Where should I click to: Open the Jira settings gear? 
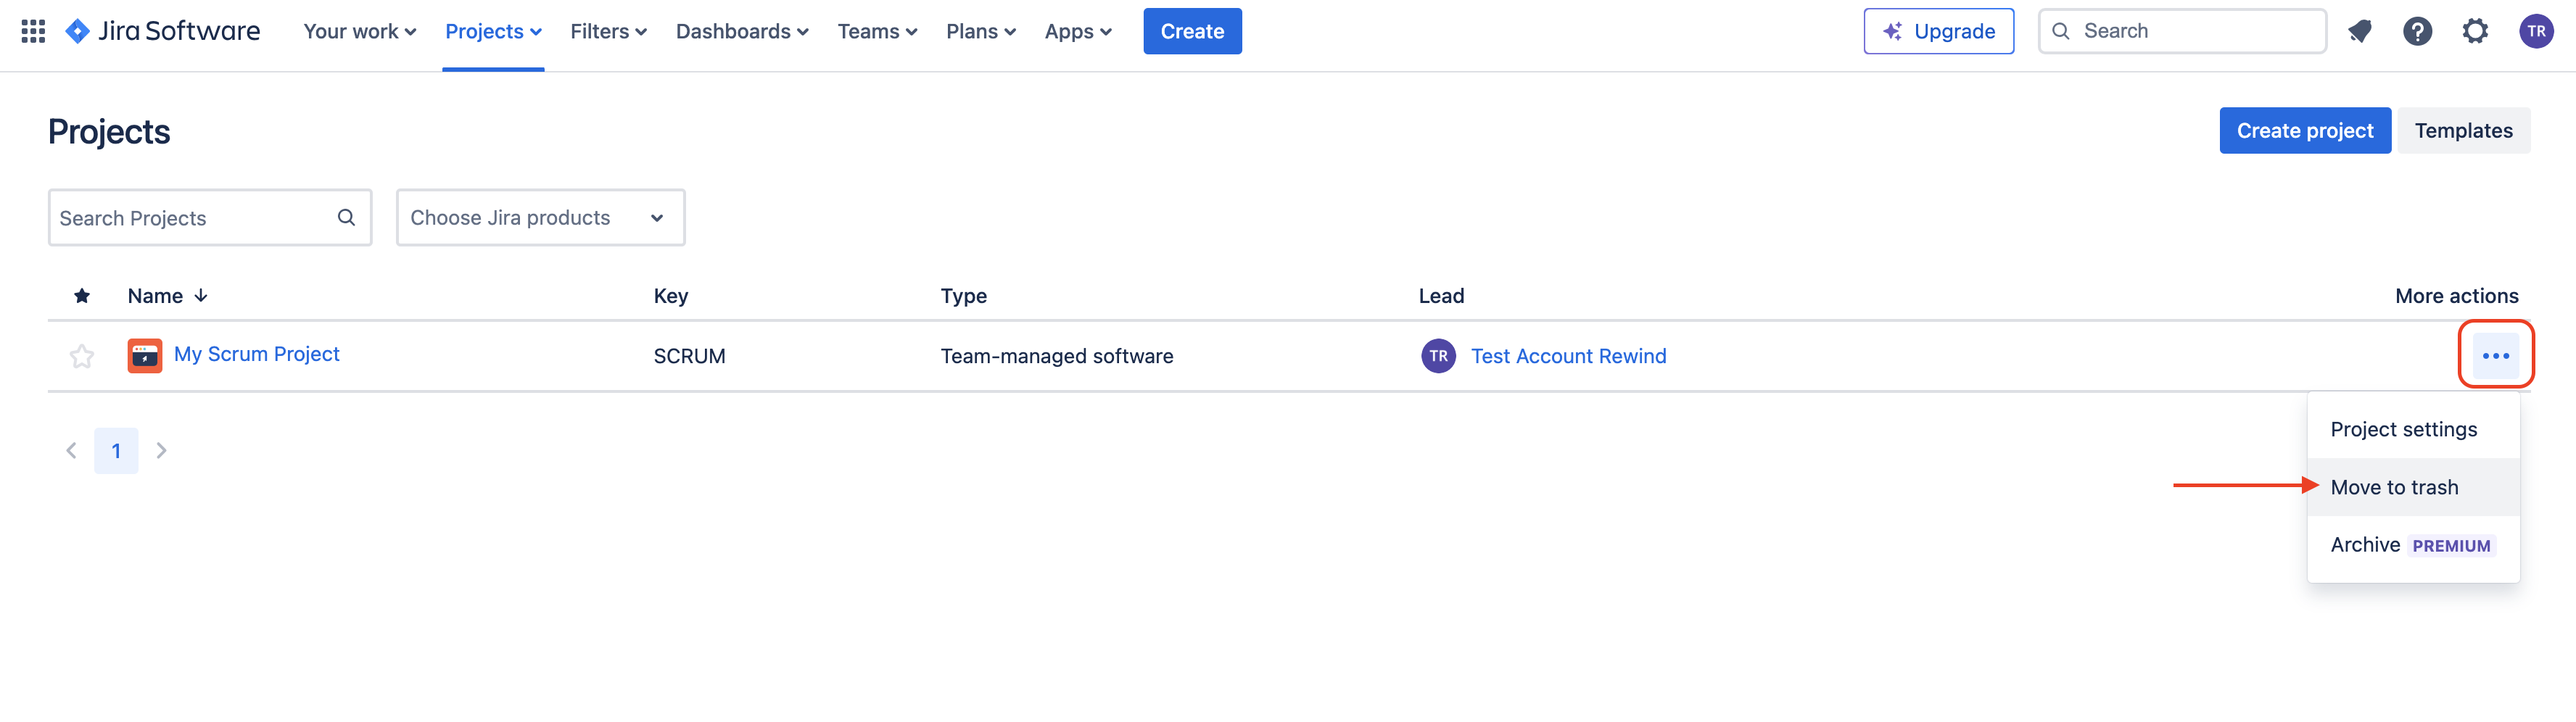[2476, 31]
